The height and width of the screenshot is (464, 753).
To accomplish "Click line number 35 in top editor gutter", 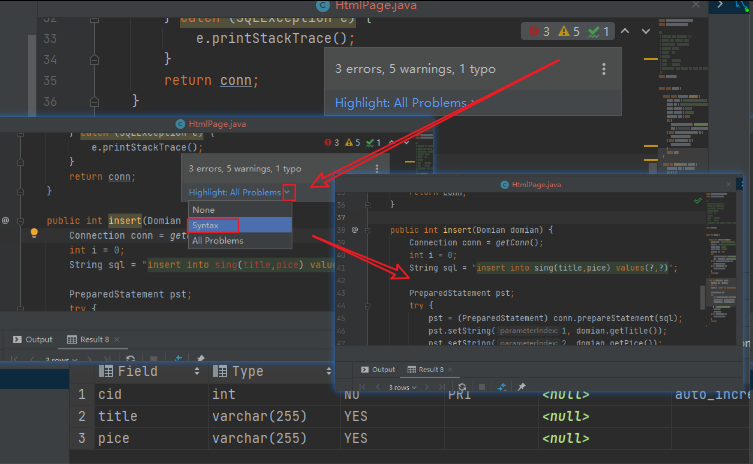I will click(x=50, y=81).
